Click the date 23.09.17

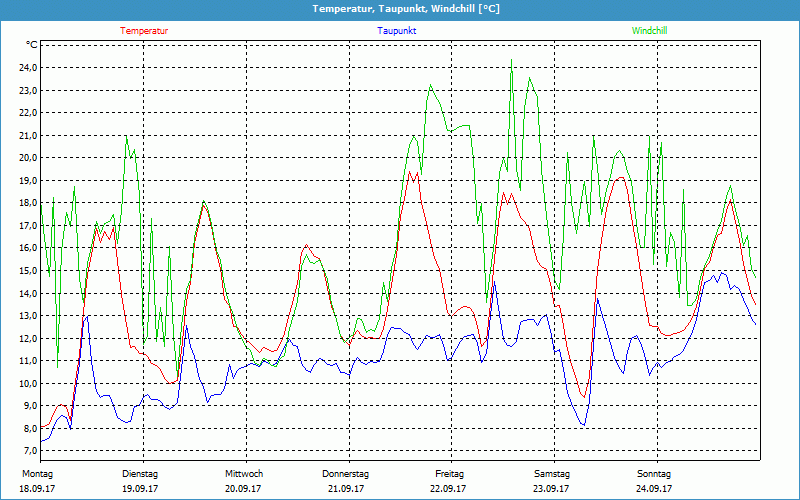[x=551, y=489]
